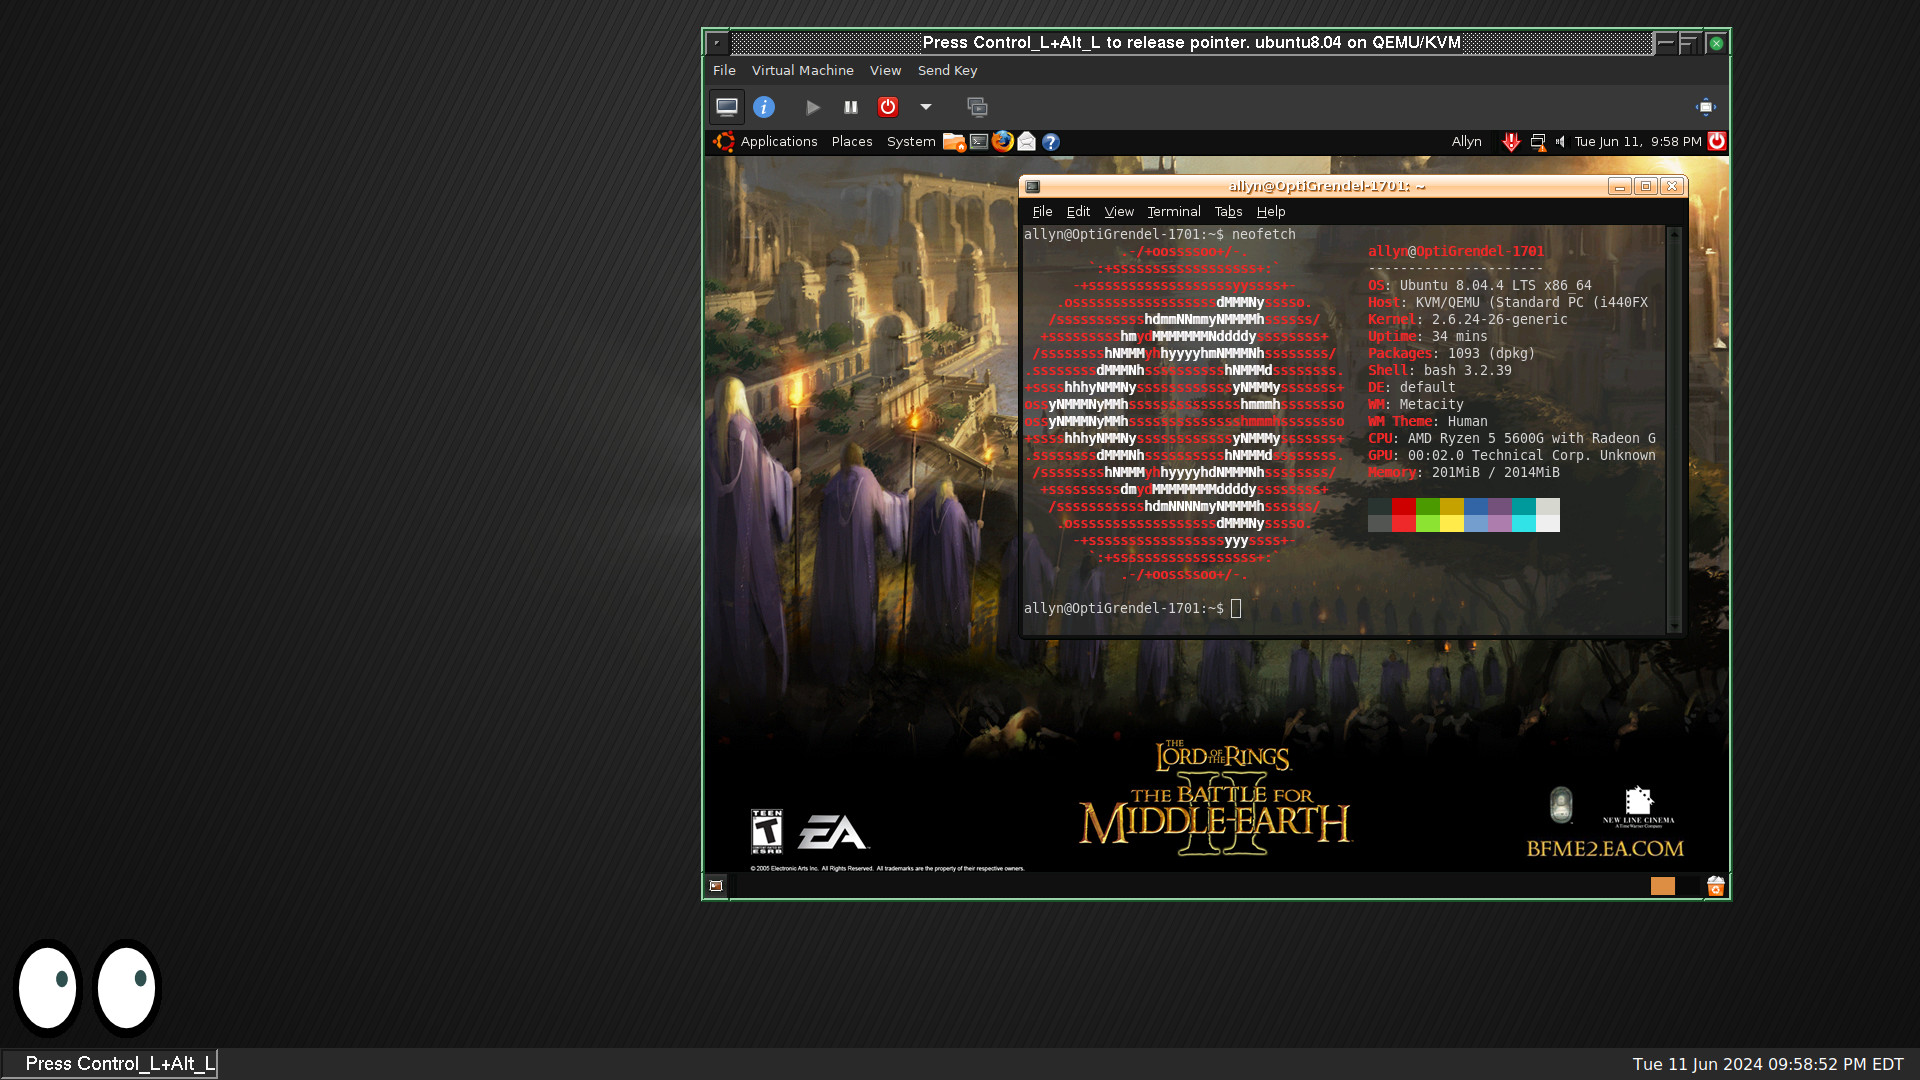
Task: Open virtual hardware details info
Action: (x=764, y=107)
